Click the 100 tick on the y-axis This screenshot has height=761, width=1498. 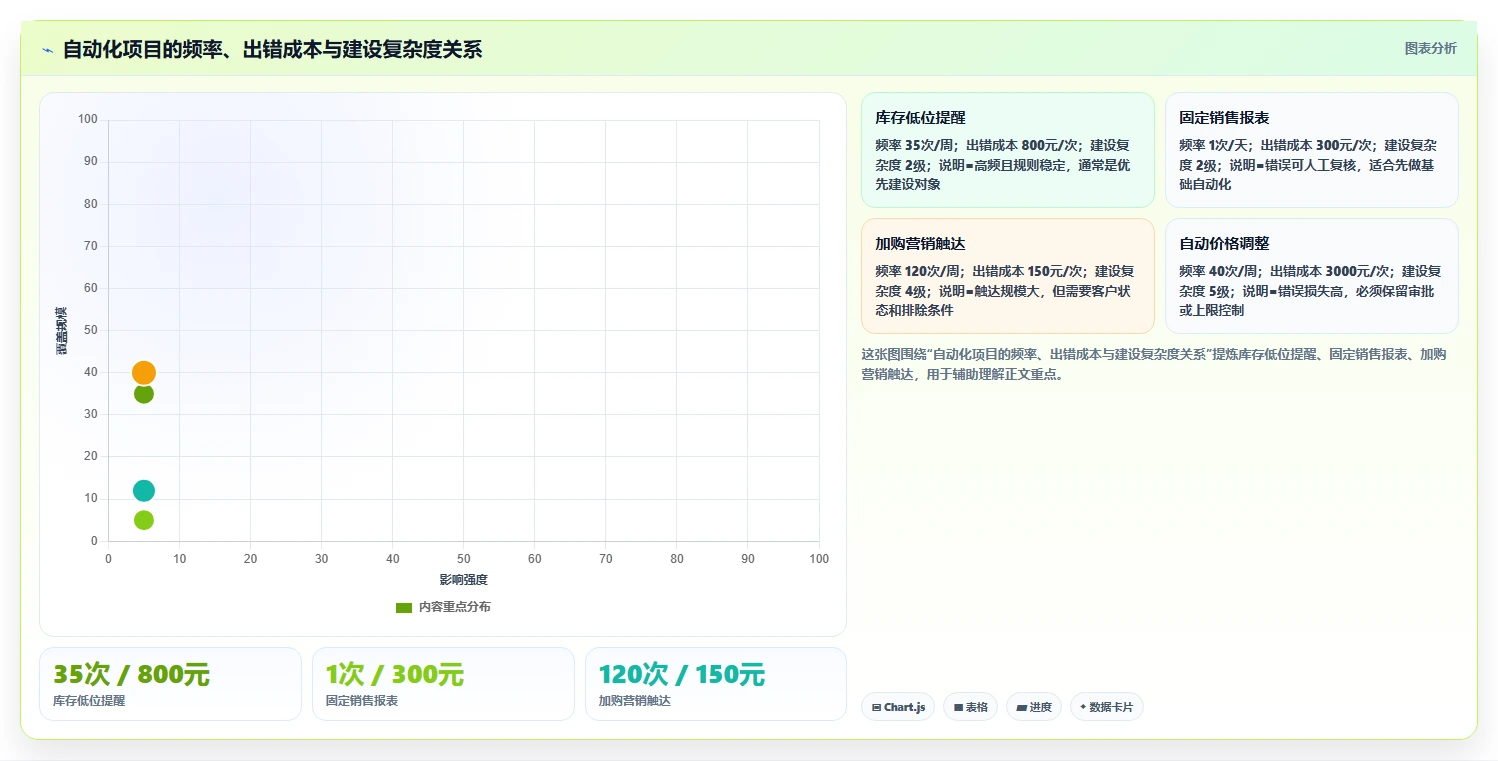pyautogui.click(x=88, y=120)
